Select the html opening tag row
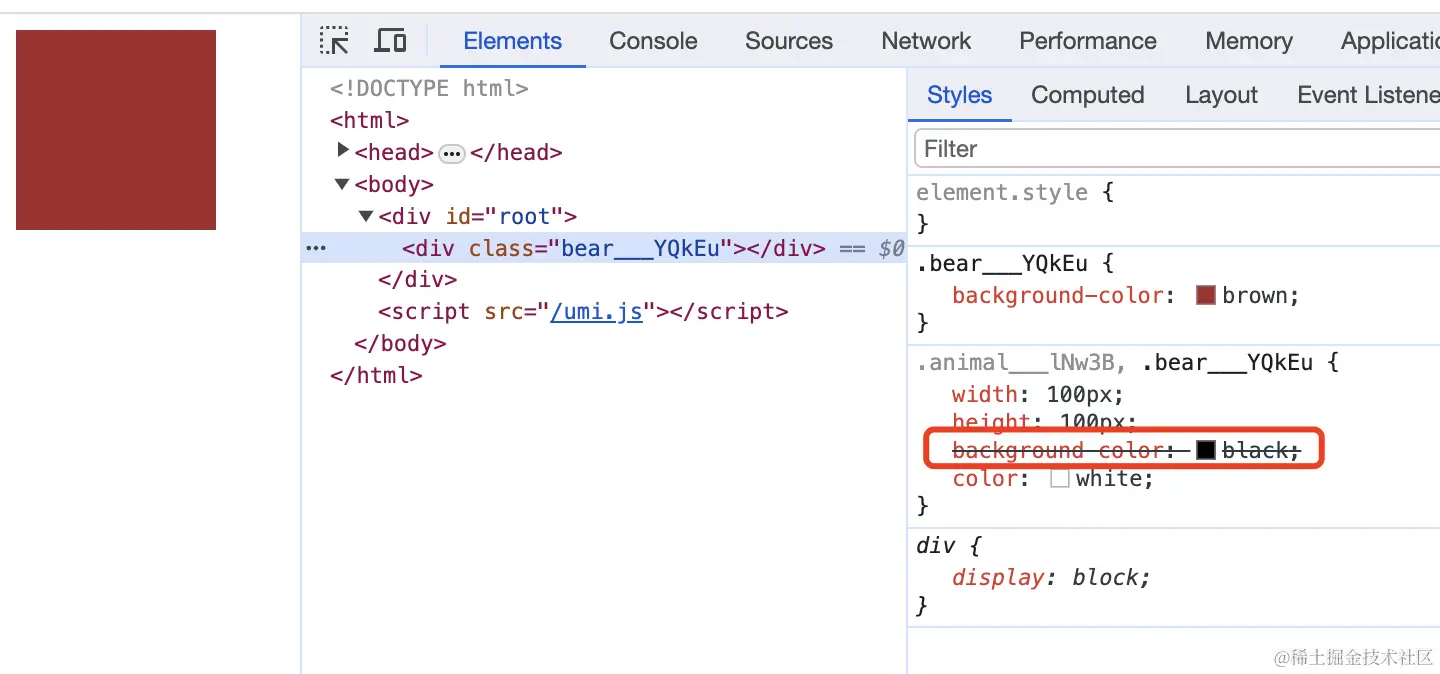The image size is (1440, 674). (x=370, y=120)
